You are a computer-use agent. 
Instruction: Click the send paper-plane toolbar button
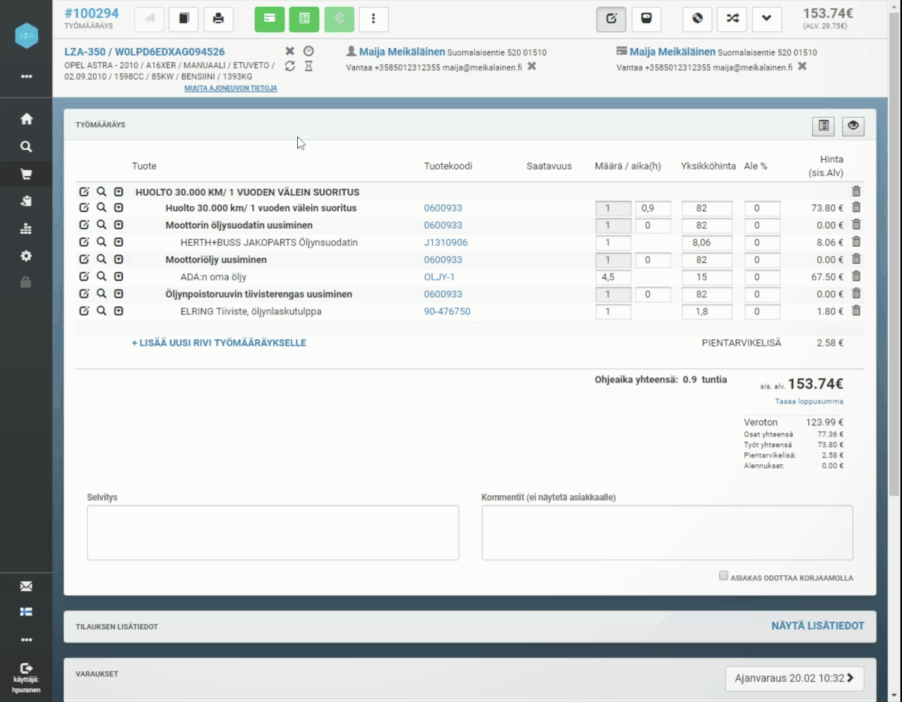[149, 18]
